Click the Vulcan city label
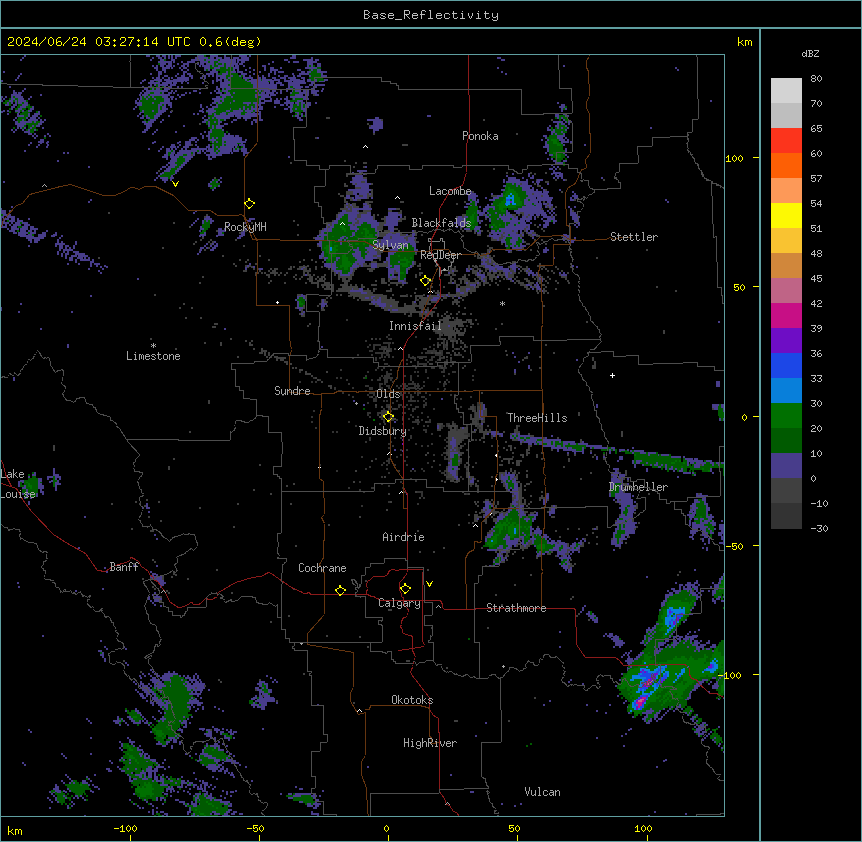 coord(543,792)
